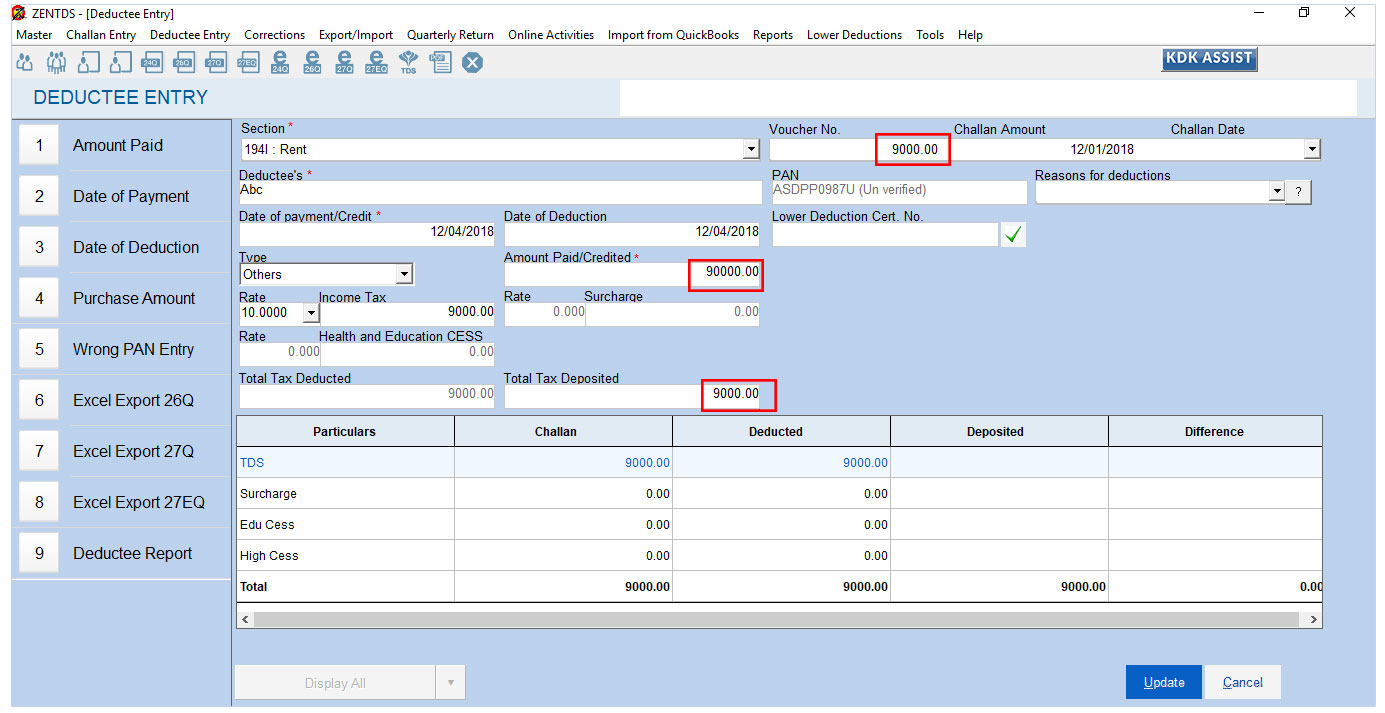Open the Quarterly Return menu
The image size is (1385, 713).
point(450,35)
